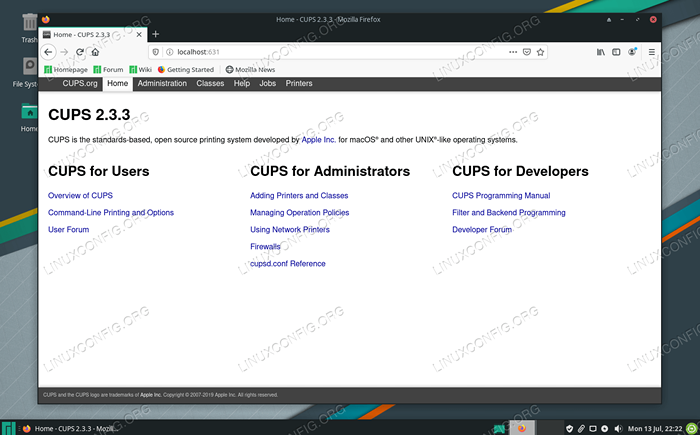This screenshot has width=700, height=435.
Task: Click the Firefox icon in the panel tray
Action: (x=521, y=428)
